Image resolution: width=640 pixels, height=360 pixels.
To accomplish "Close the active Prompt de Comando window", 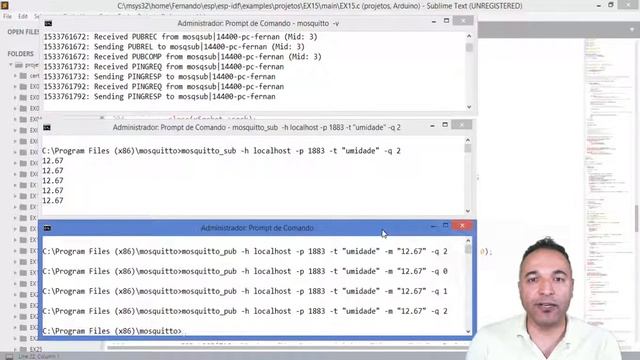I will tap(462, 225).
